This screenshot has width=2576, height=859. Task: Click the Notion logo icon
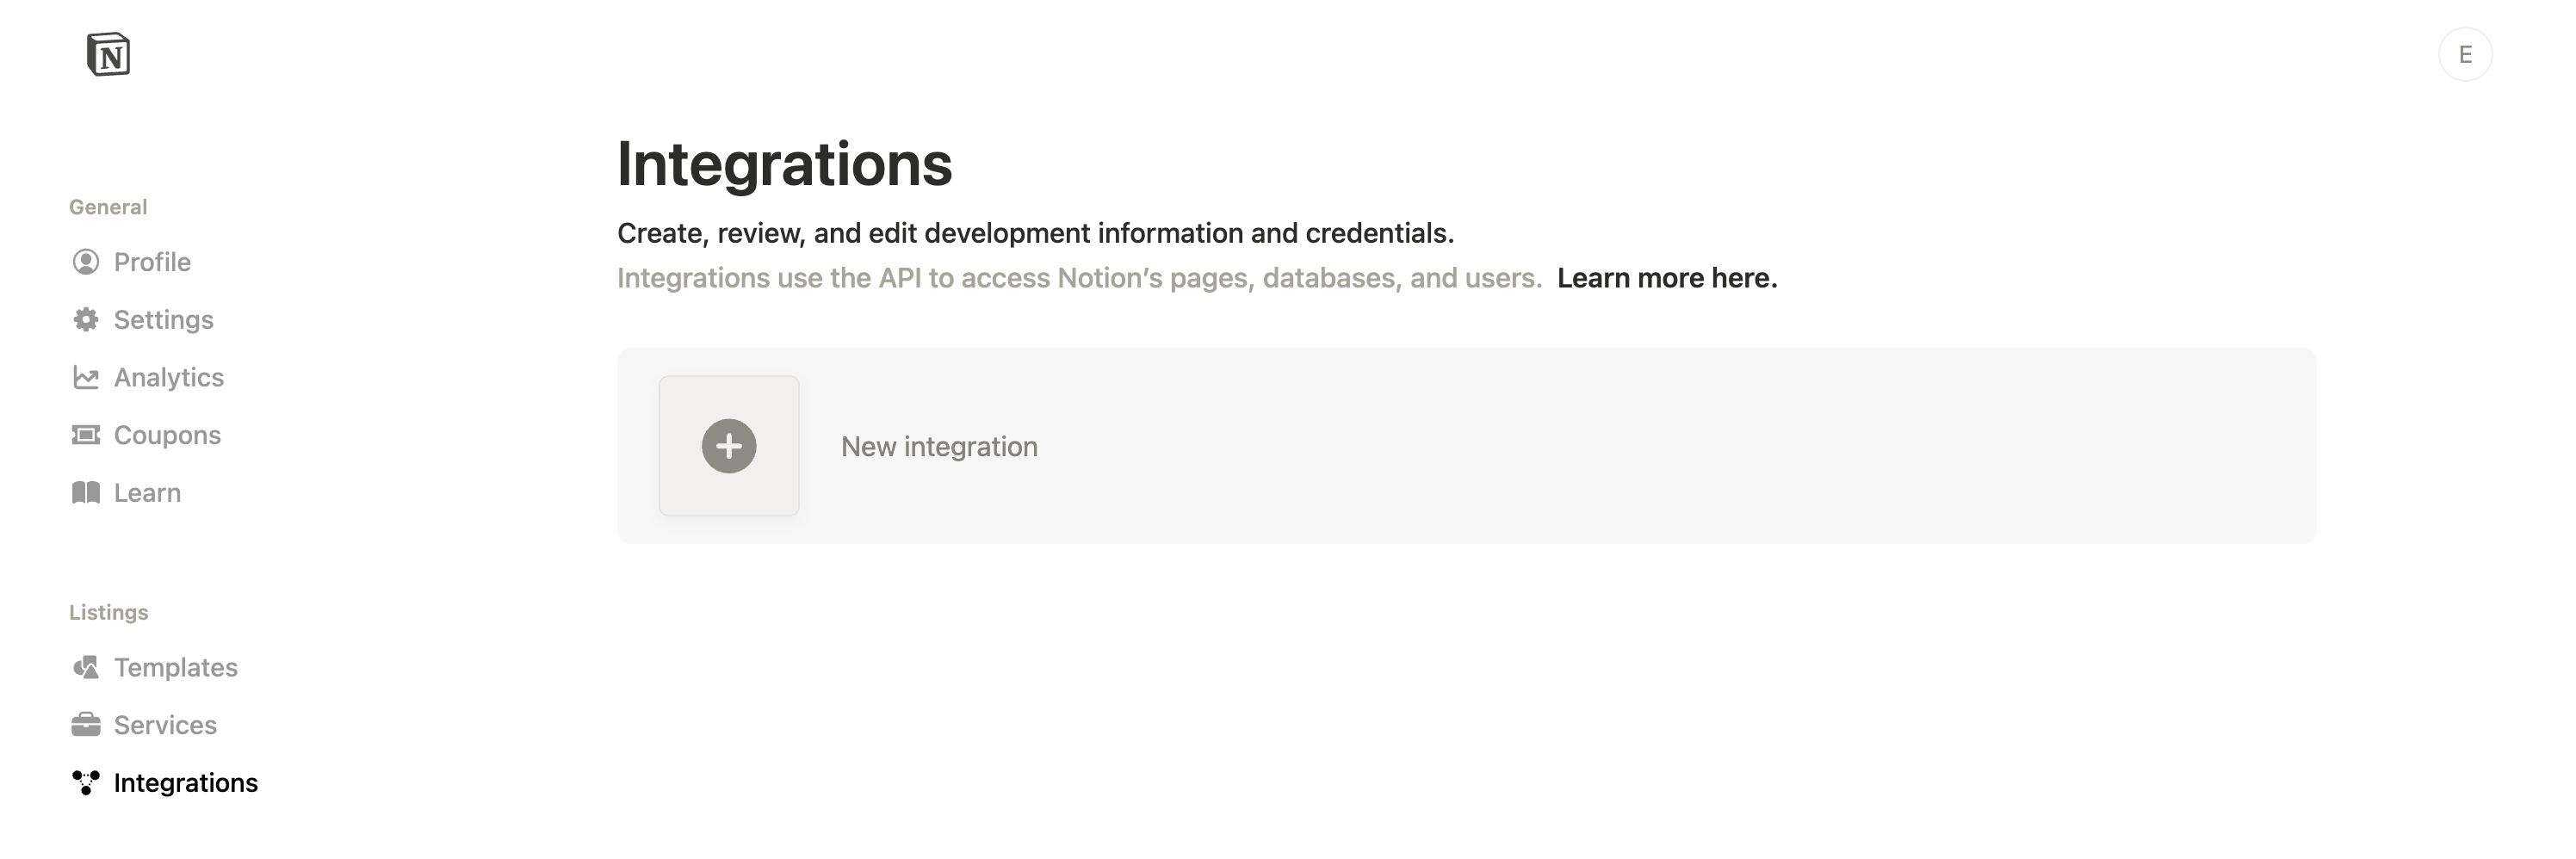(108, 54)
